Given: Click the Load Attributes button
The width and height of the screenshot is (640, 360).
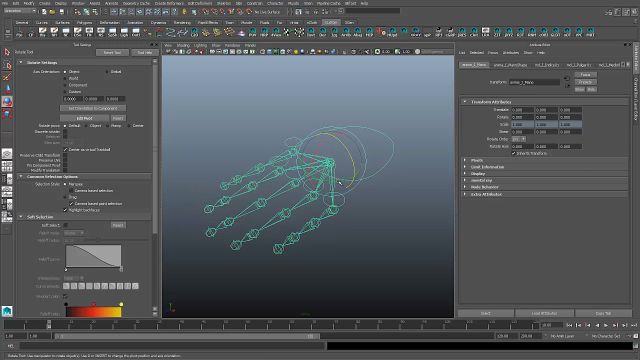Looking at the screenshot, I should point(544,313).
